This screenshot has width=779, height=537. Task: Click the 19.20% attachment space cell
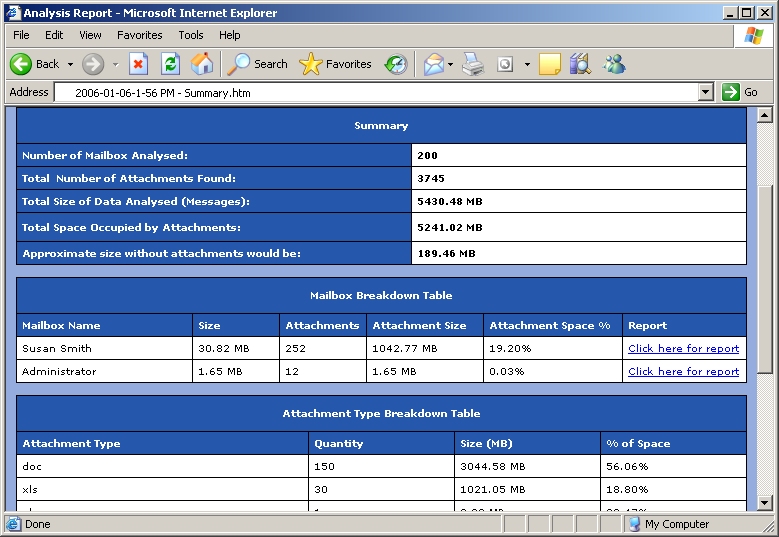pyautogui.click(x=552, y=349)
